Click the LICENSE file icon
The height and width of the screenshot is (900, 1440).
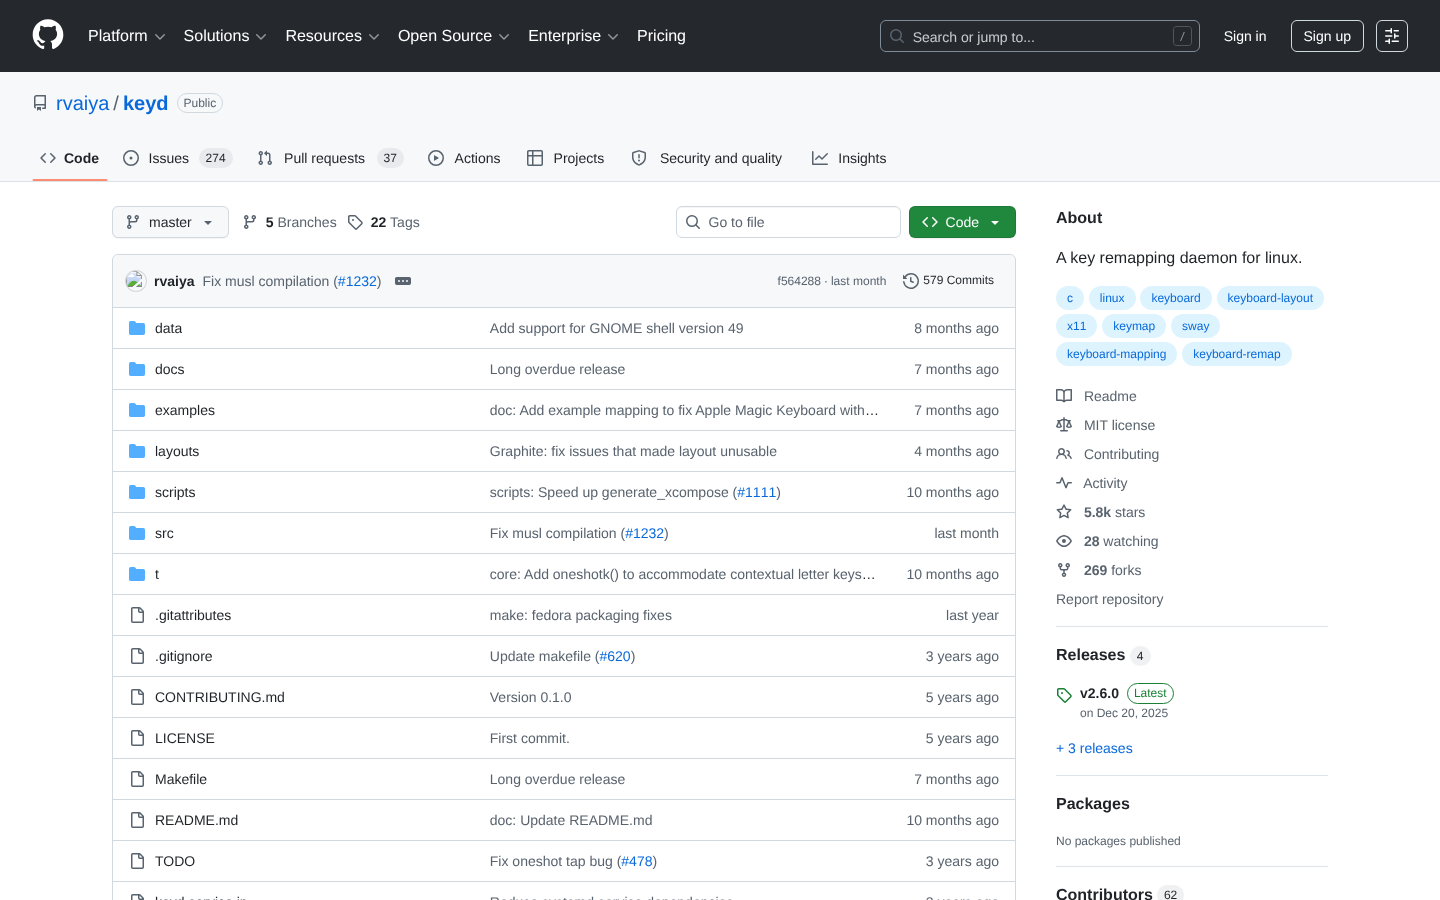coord(137,738)
